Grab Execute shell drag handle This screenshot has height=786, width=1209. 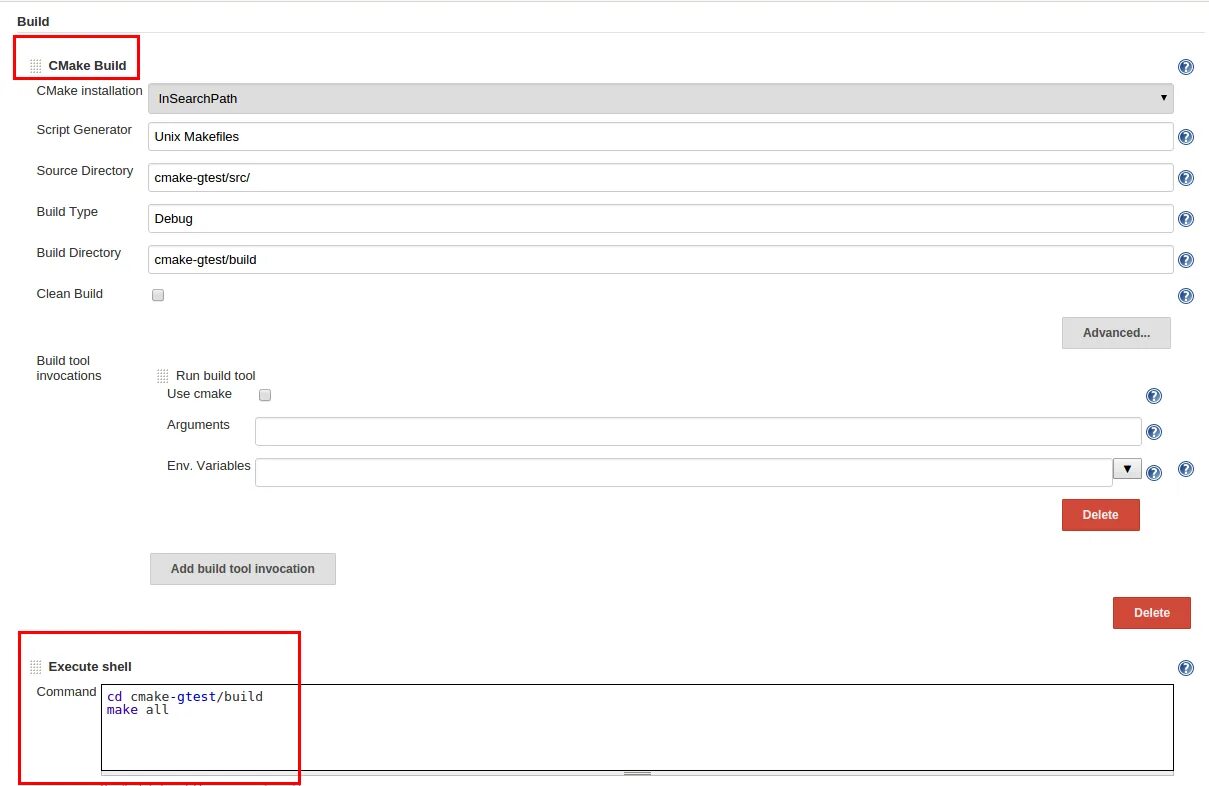point(36,667)
